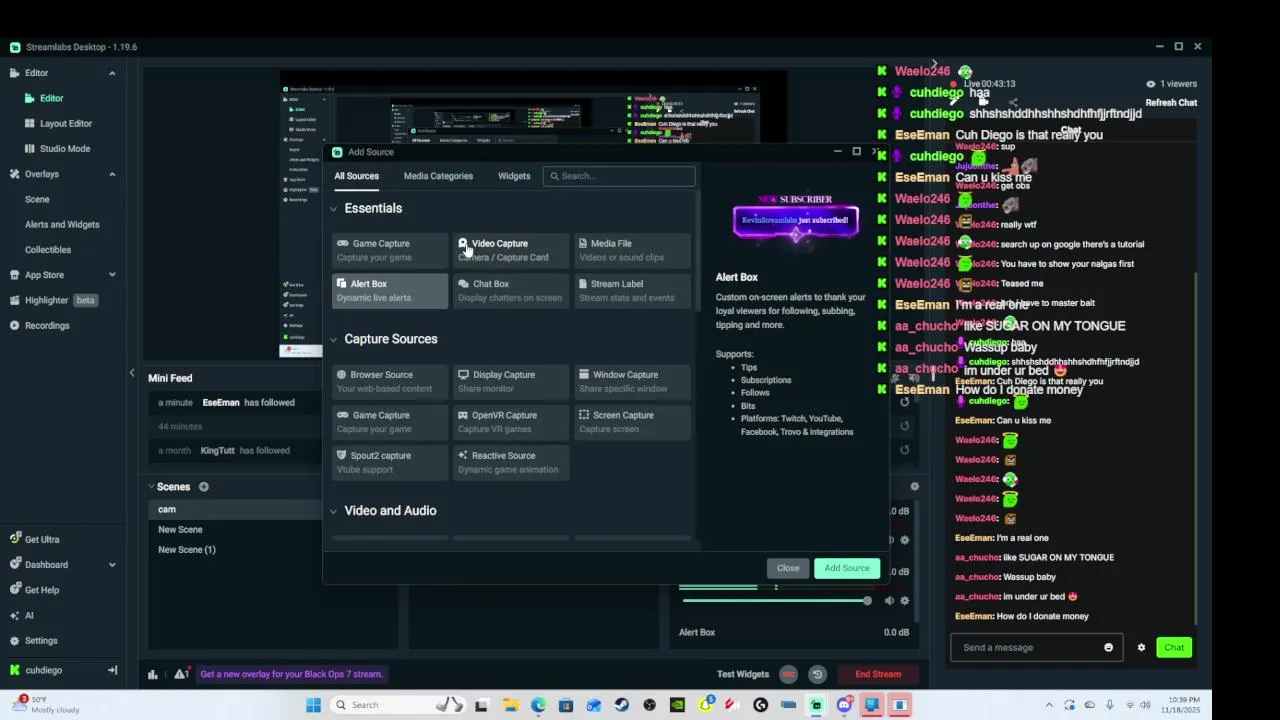1280x720 pixels.
Task: Mute the bottom mixer audio source
Action: click(x=889, y=601)
